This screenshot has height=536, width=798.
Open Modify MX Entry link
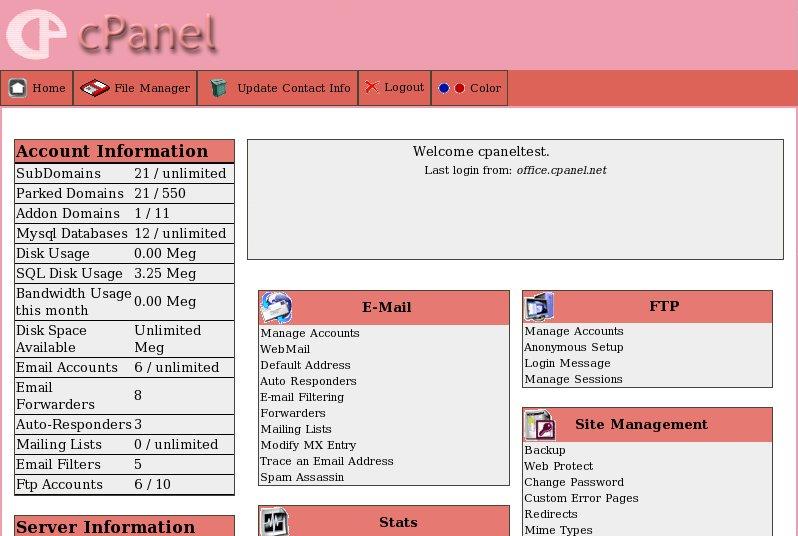(x=308, y=445)
